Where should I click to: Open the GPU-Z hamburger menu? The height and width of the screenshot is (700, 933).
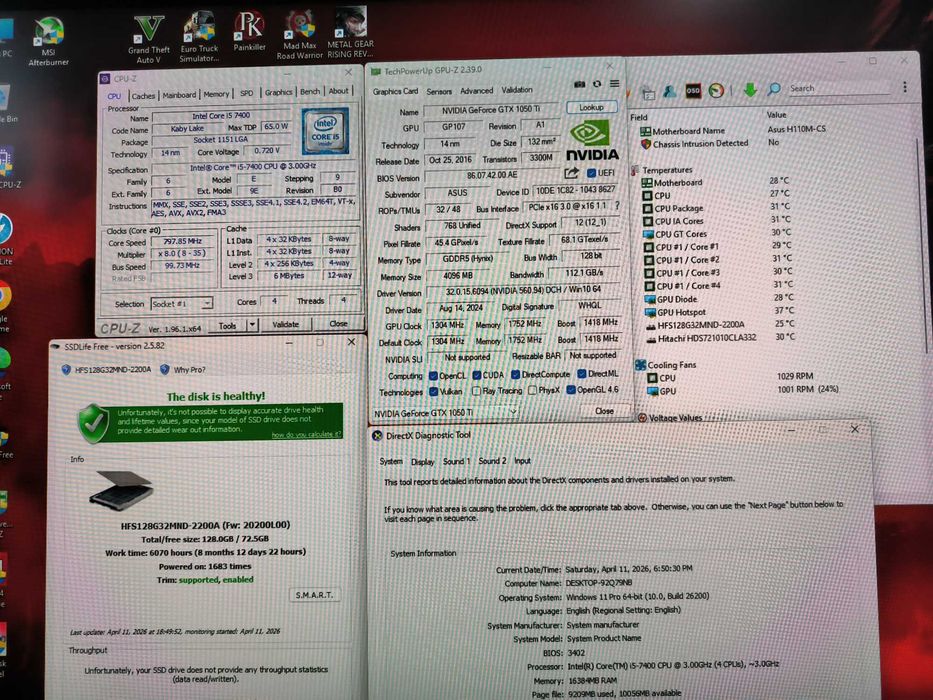click(x=615, y=83)
